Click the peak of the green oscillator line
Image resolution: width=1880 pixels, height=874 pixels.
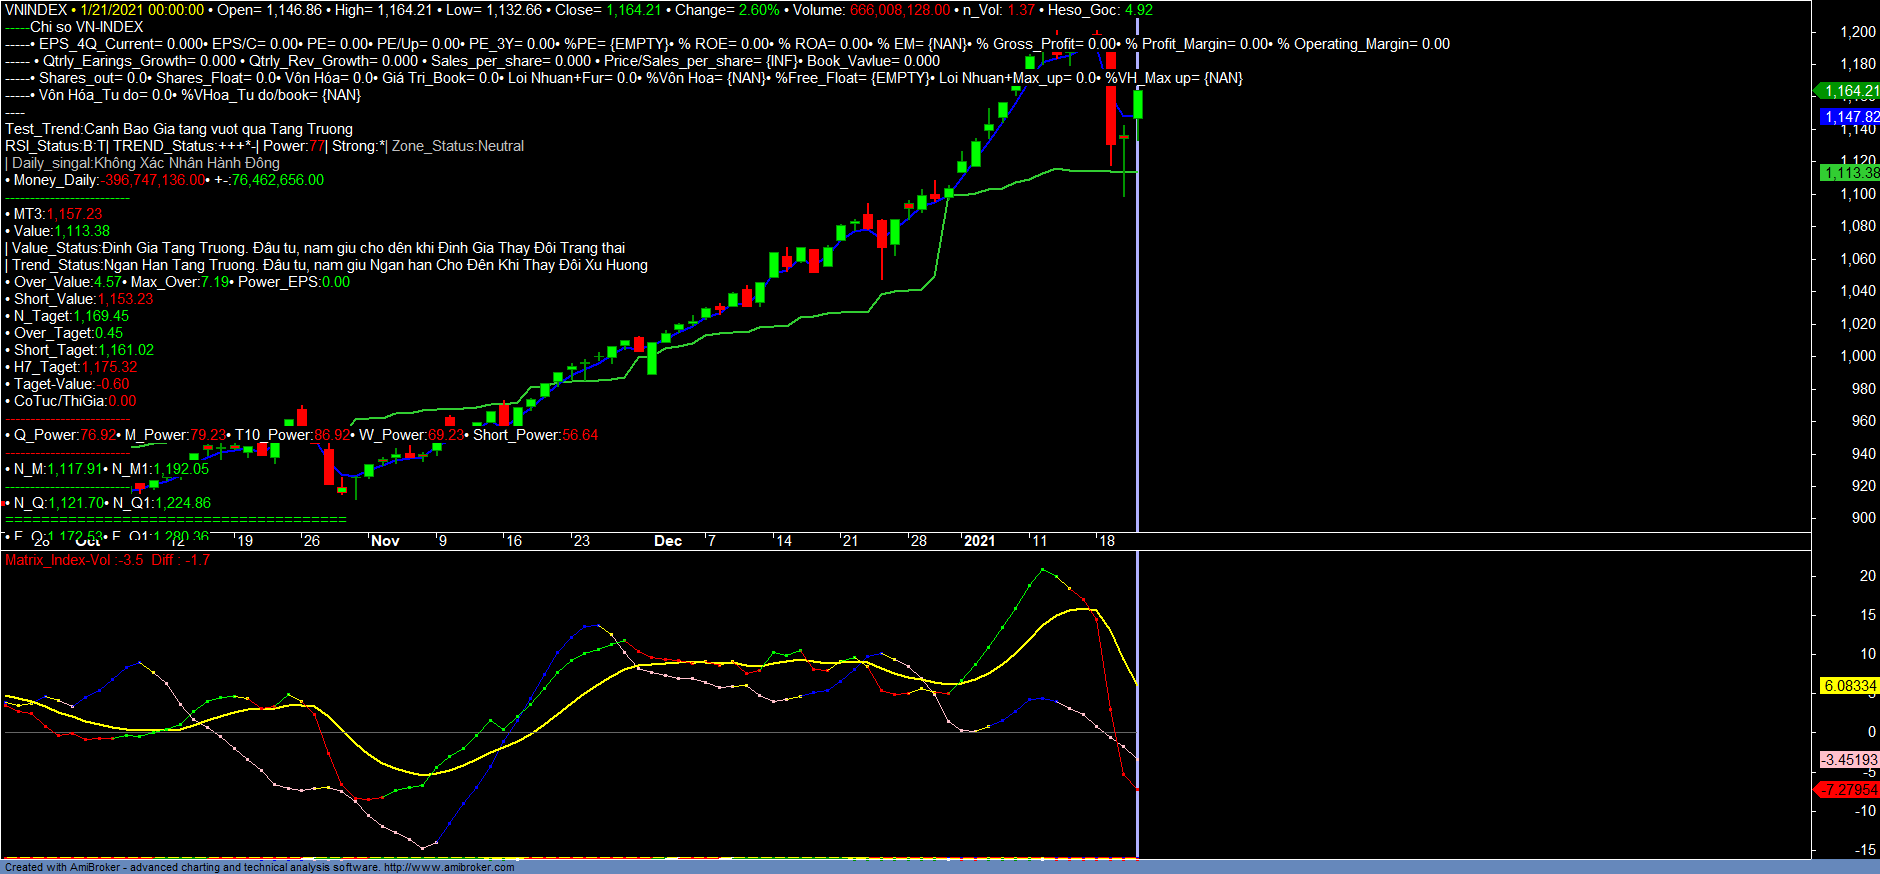[1042, 570]
